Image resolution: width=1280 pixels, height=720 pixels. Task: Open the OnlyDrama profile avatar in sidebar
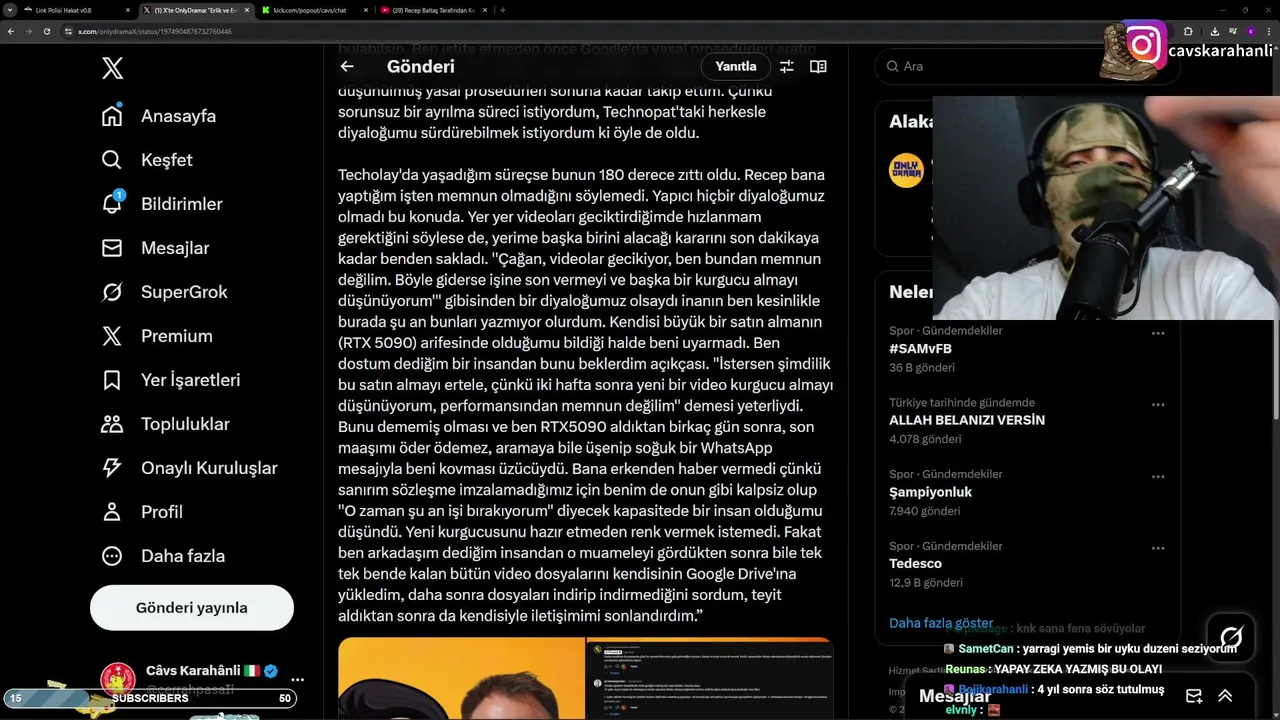coord(906,170)
